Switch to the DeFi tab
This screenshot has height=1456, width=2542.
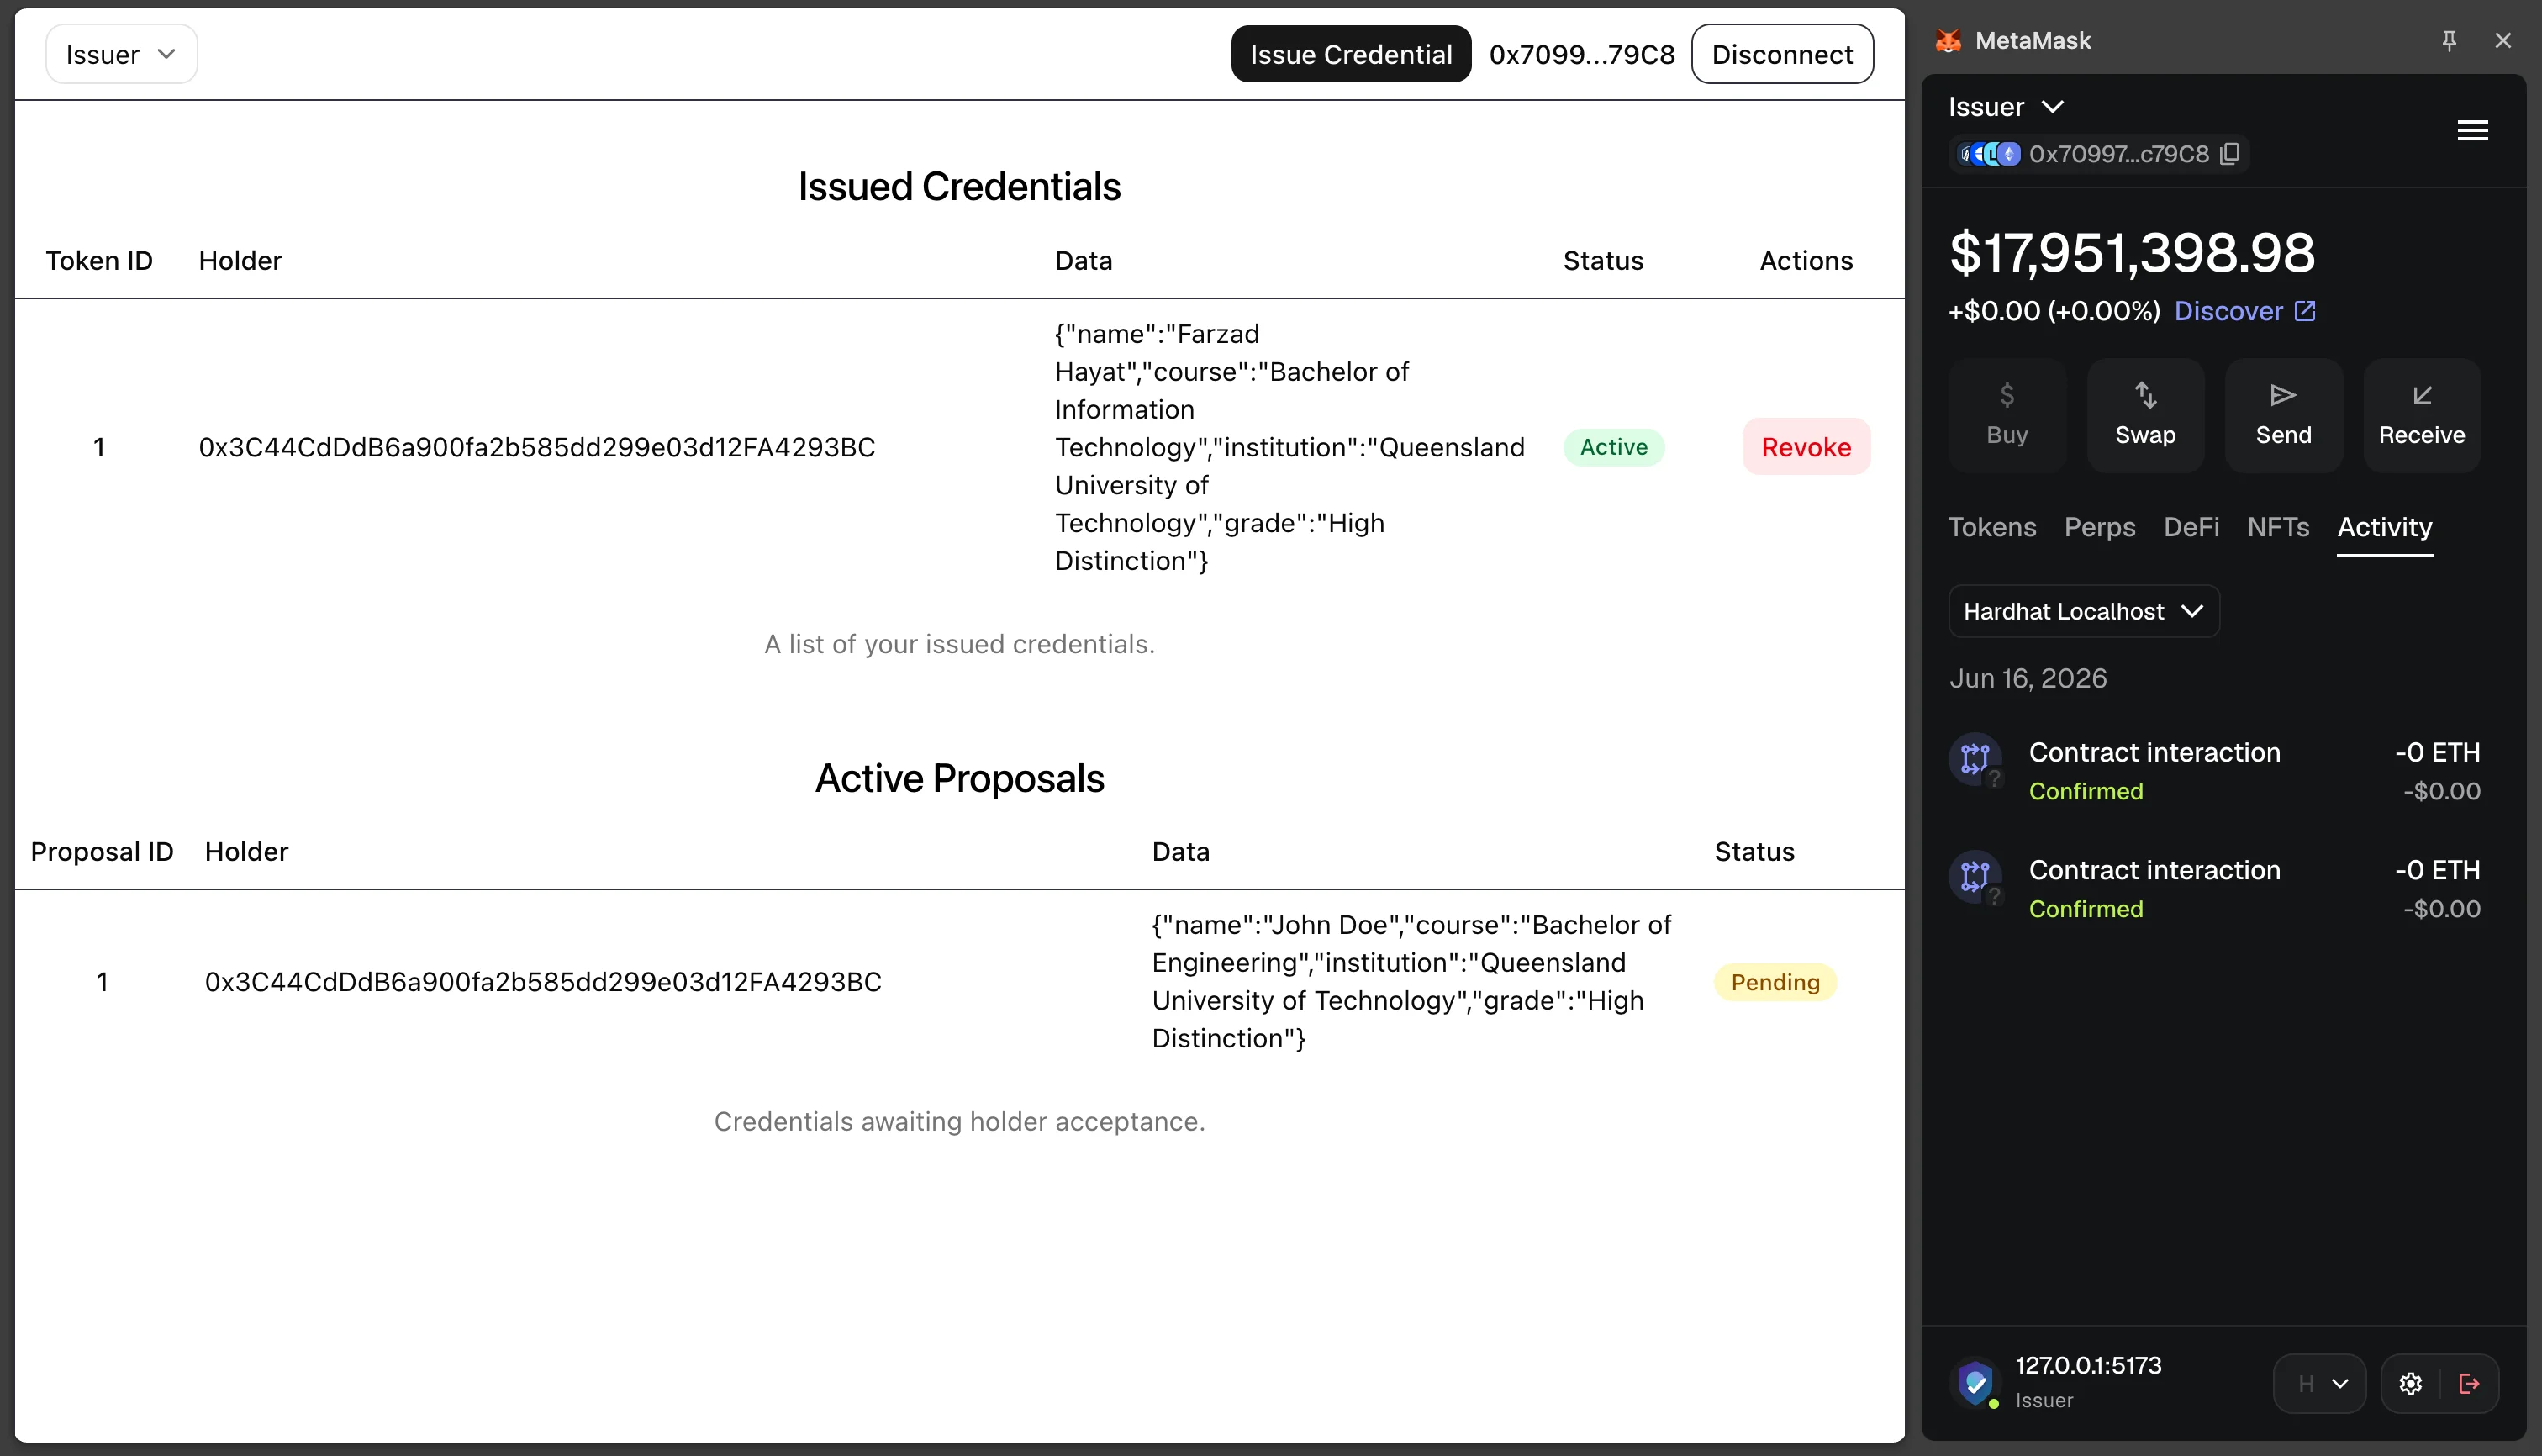click(2191, 527)
